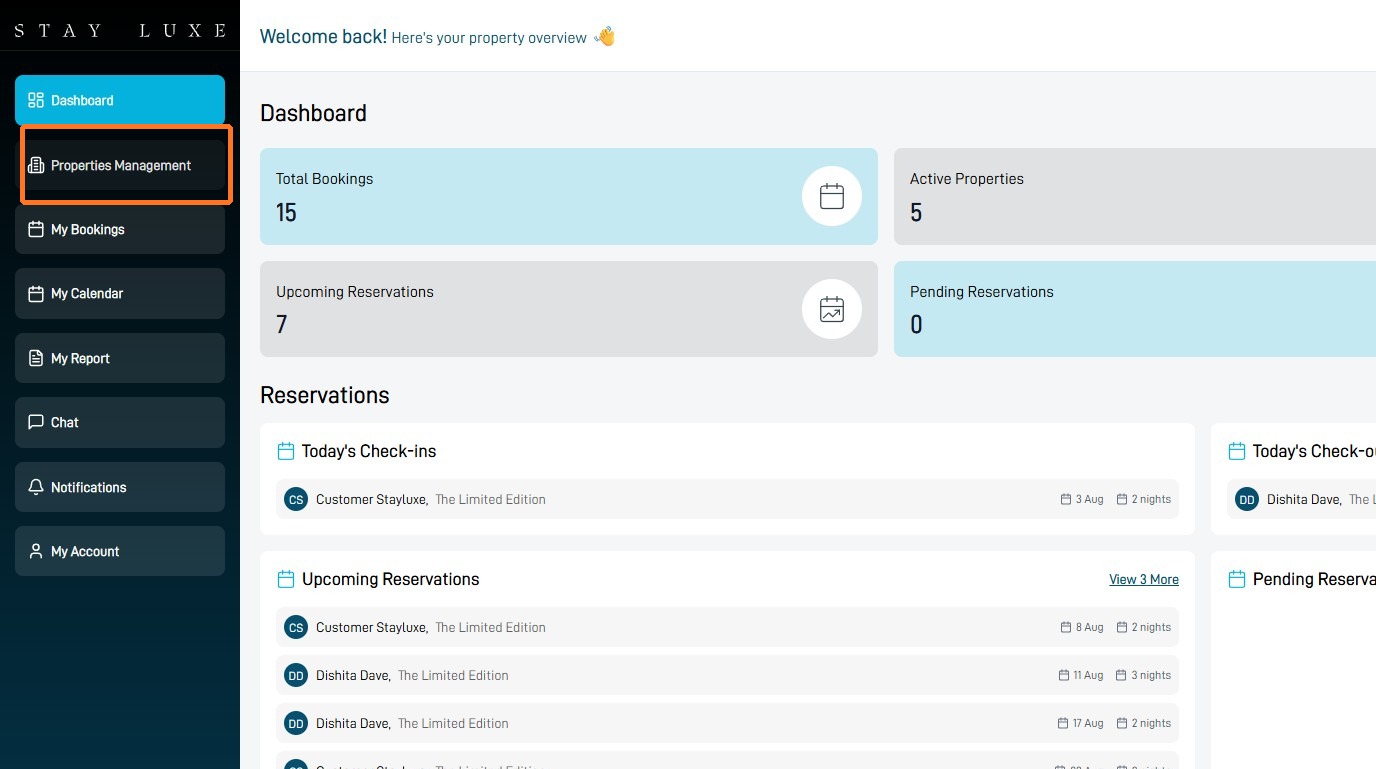The image size is (1376, 769).
Task: Open the Upcoming Reservations 7 card
Action: (569, 309)
